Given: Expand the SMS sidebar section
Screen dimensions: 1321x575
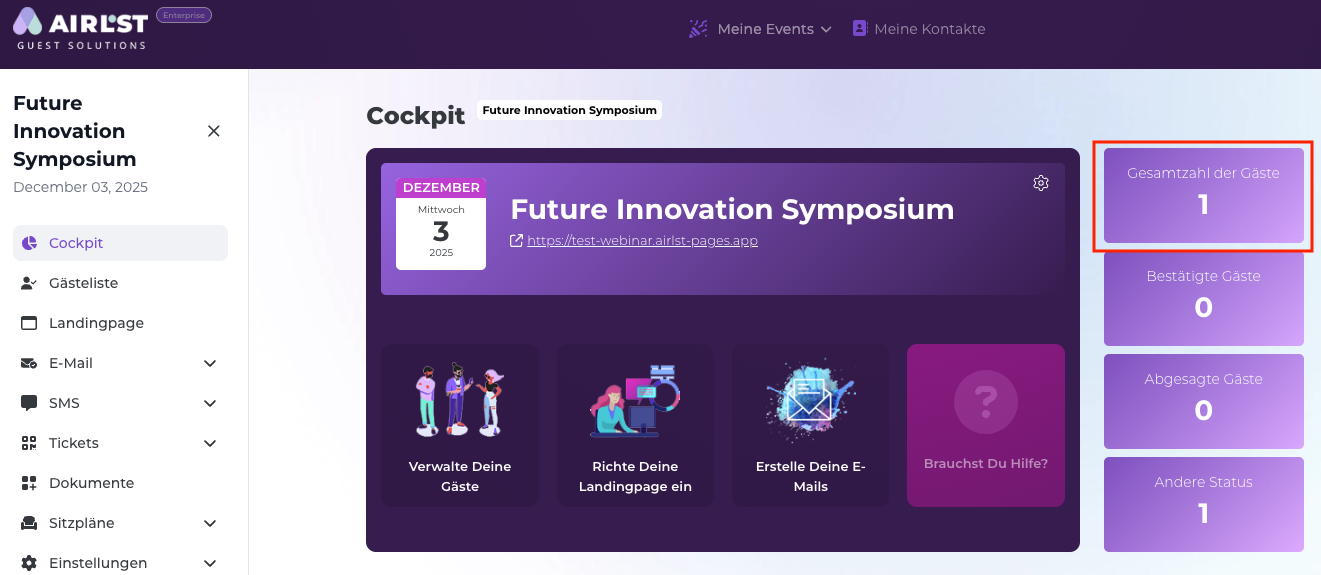Looking at the screenshot, I should point(210,403).
